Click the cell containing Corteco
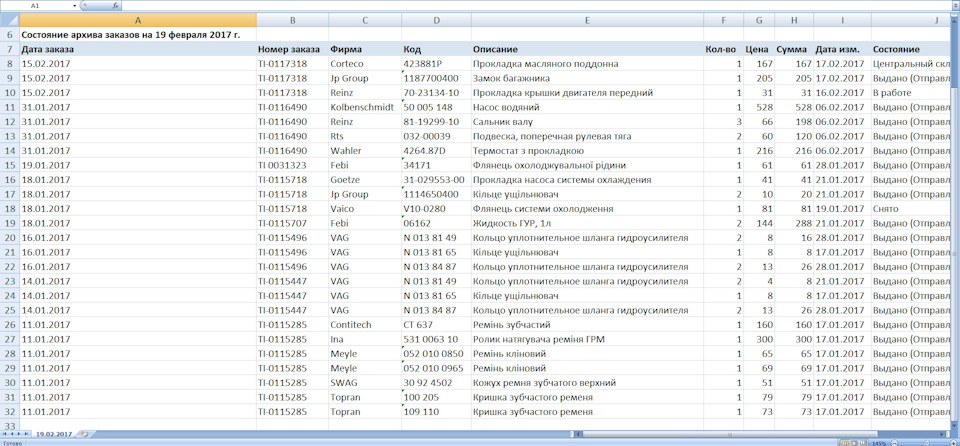The width and height of the screenshot is (960, 446). pos(365,64)
